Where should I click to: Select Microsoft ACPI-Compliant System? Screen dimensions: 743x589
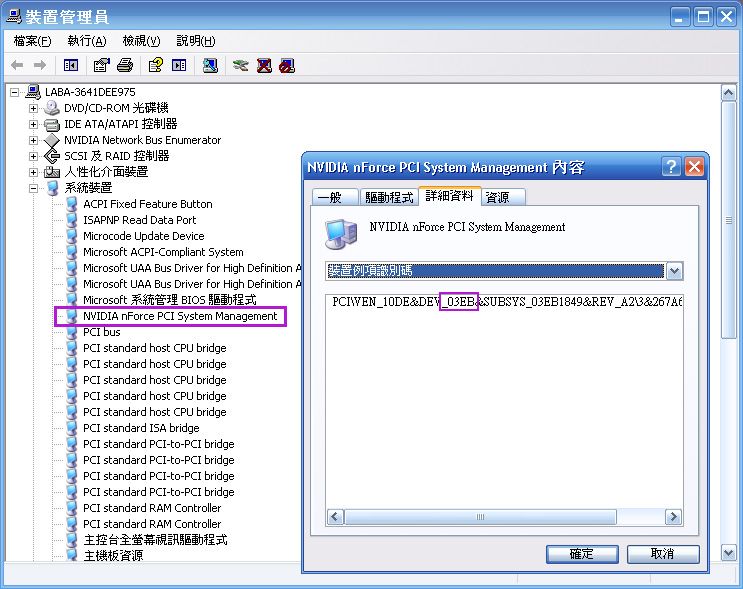163,253
